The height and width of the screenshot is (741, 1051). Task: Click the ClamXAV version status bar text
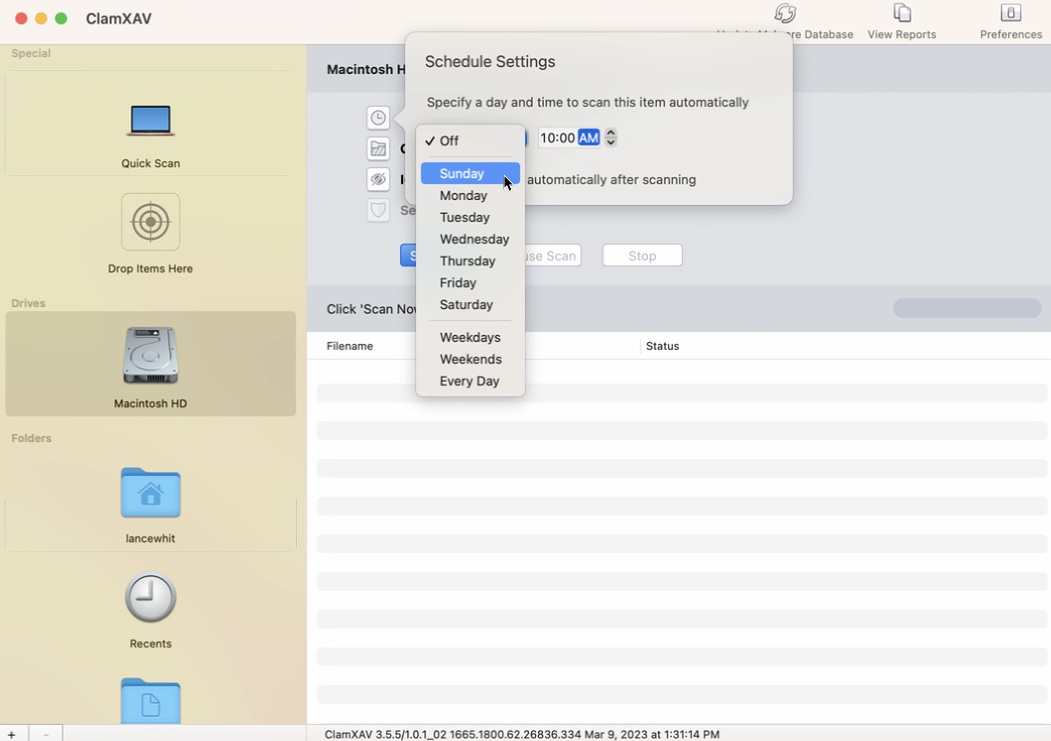522,735
